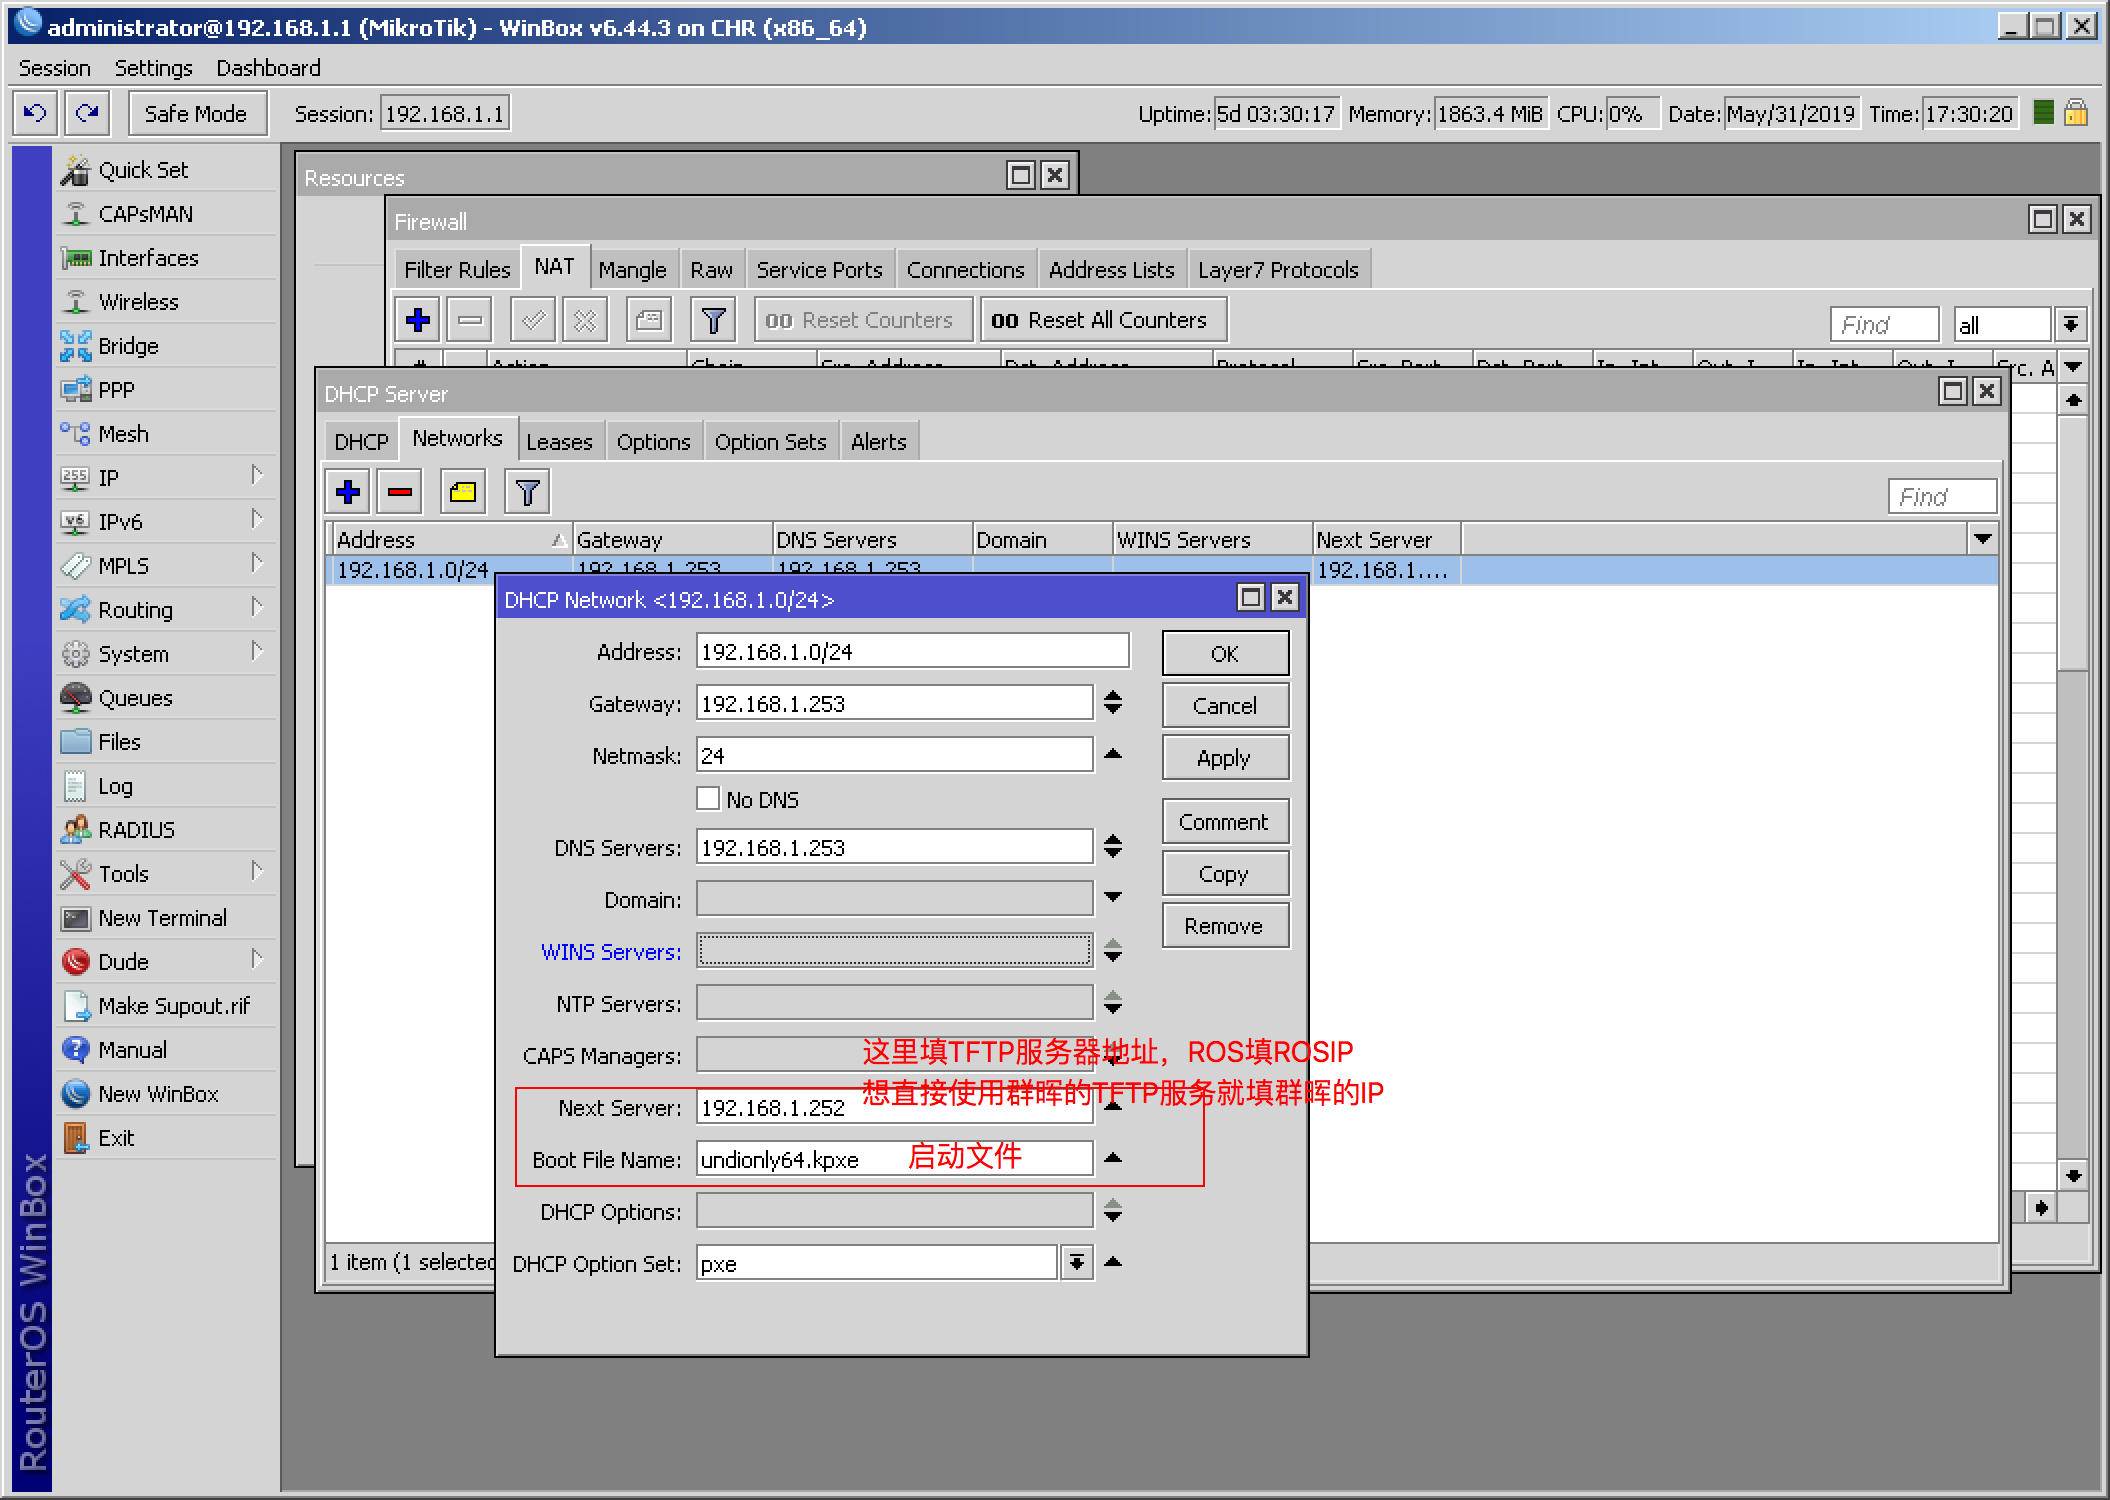Open the filter funnel in the DHCP Server toolbar
The image size is (2110, 1500).
[527, 492]
